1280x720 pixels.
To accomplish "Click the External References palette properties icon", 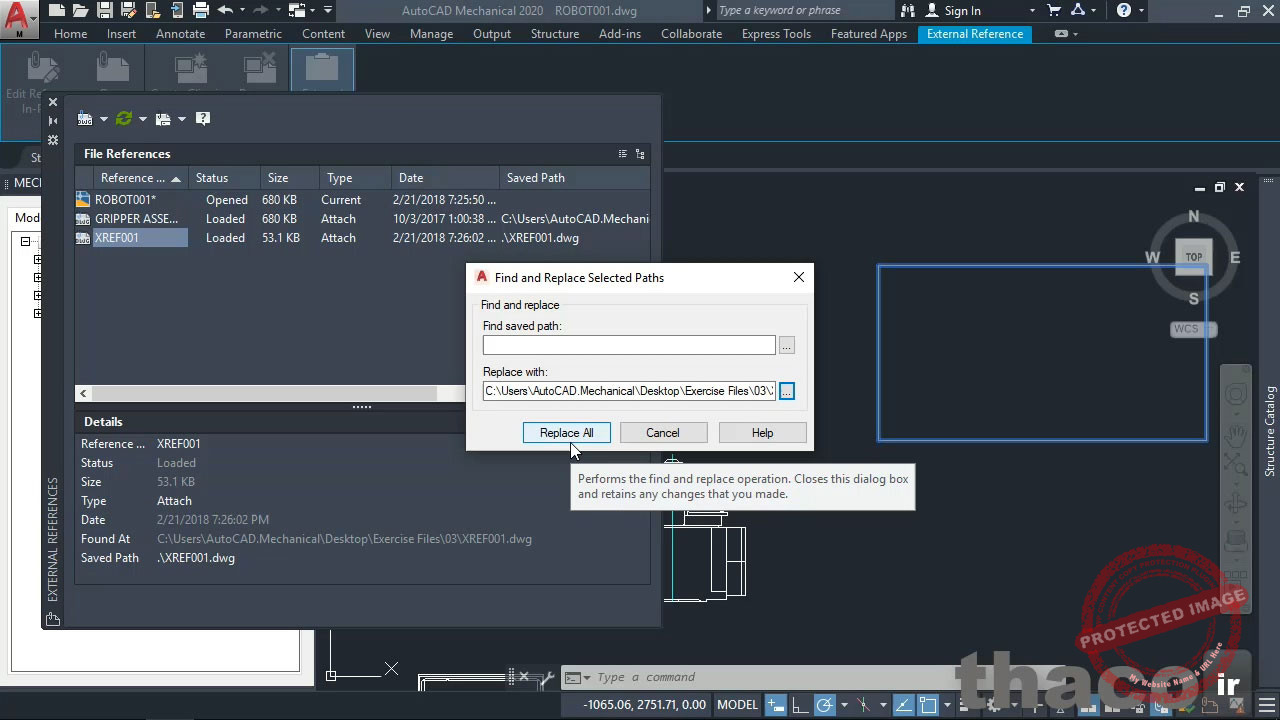I will (x=53, y=140).
